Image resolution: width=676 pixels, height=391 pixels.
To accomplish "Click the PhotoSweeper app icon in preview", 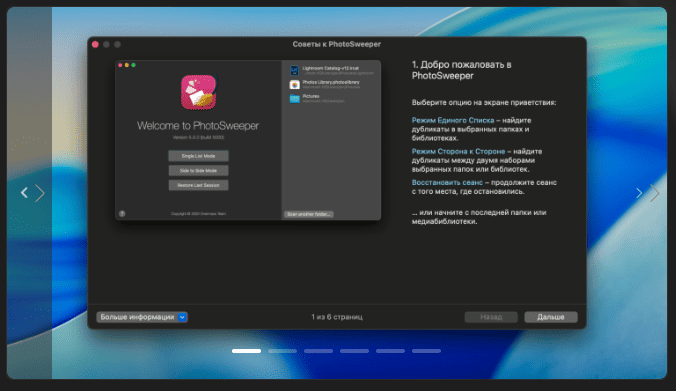I will [198, 92].
